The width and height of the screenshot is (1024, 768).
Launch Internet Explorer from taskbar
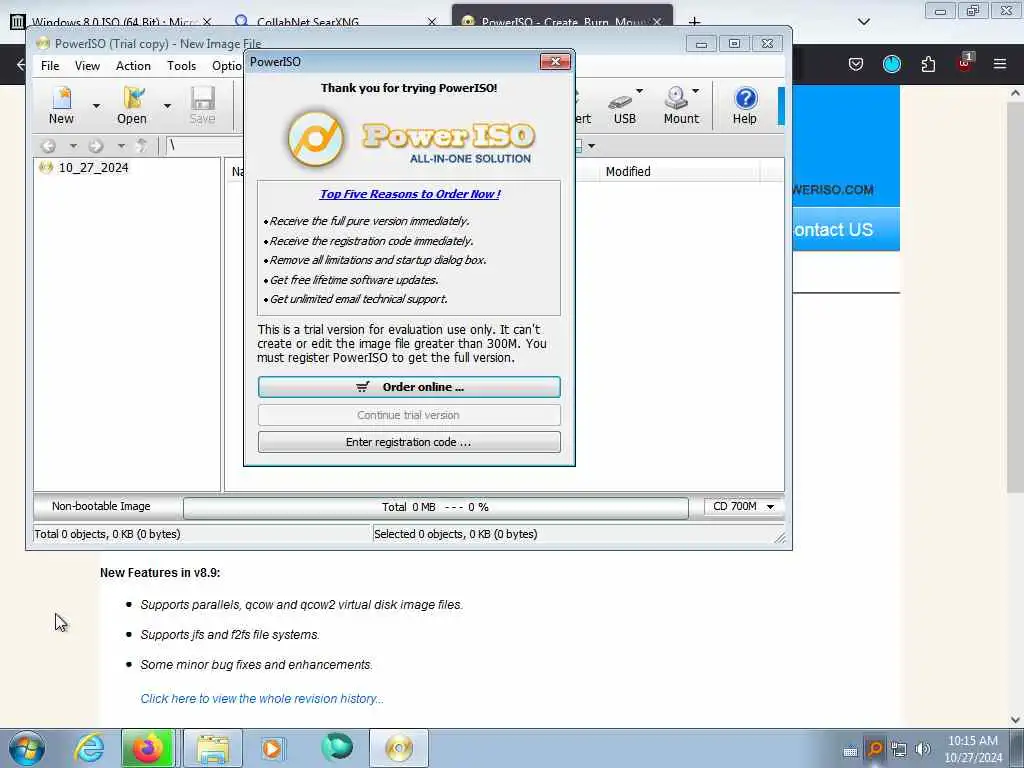click(x=89, y=748)
